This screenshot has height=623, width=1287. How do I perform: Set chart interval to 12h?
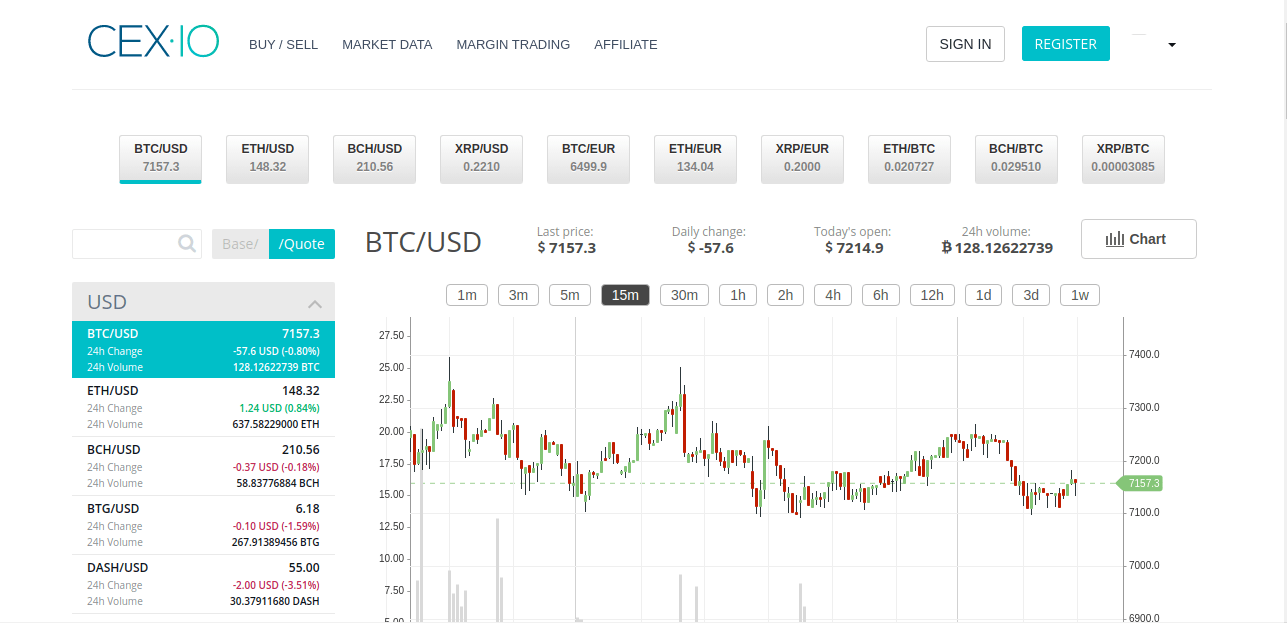pyautogui.click(x=932, y=295)
